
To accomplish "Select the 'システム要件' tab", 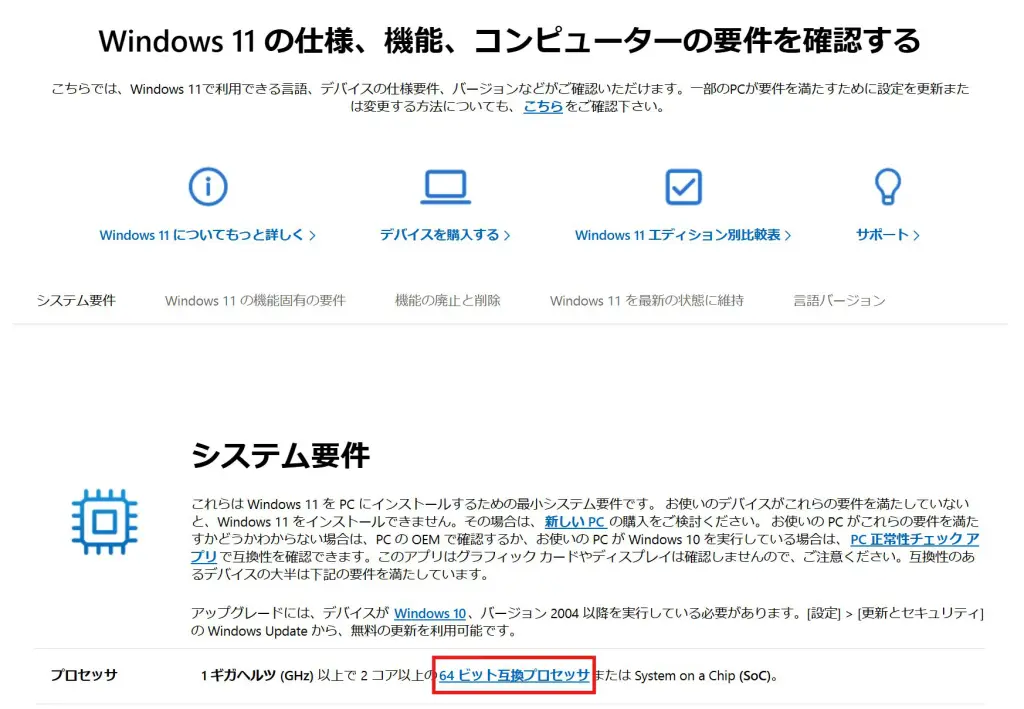I will (76, 300).
